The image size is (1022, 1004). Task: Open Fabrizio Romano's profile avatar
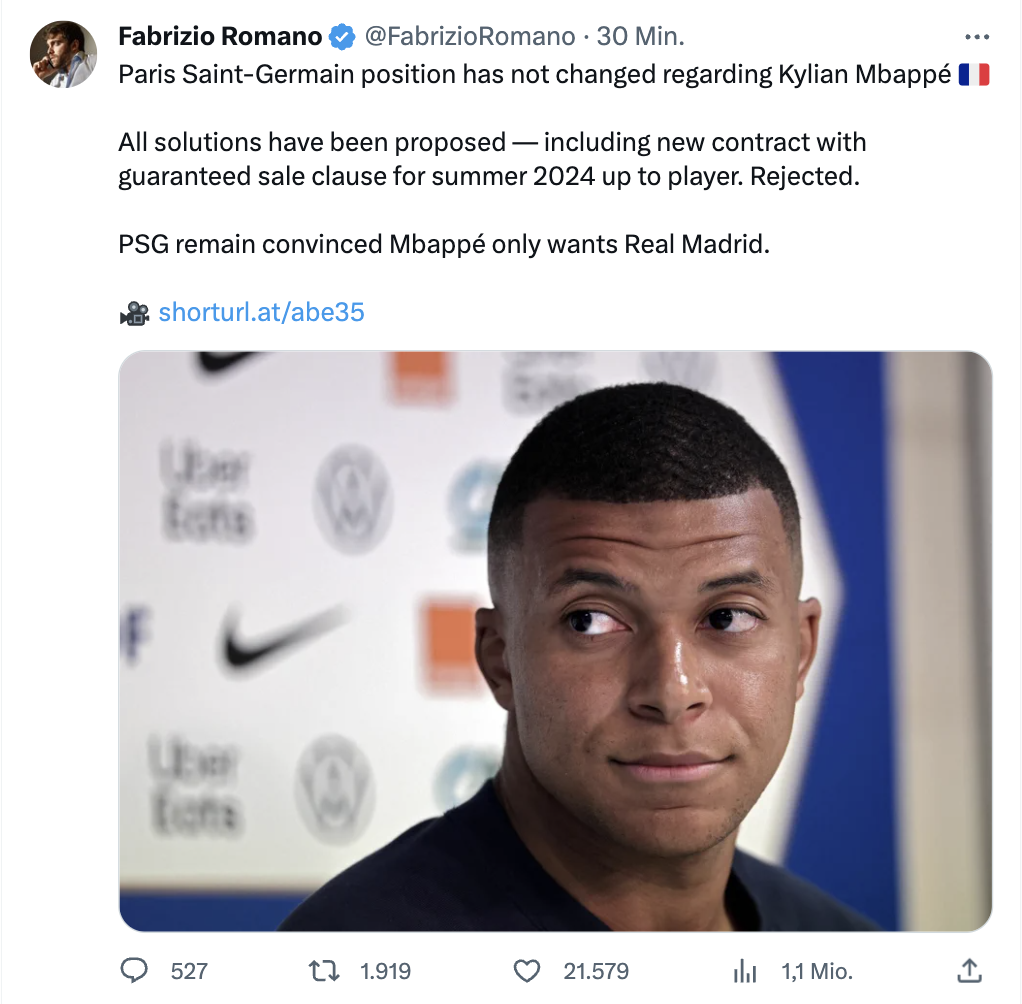(x=63, y=54)
